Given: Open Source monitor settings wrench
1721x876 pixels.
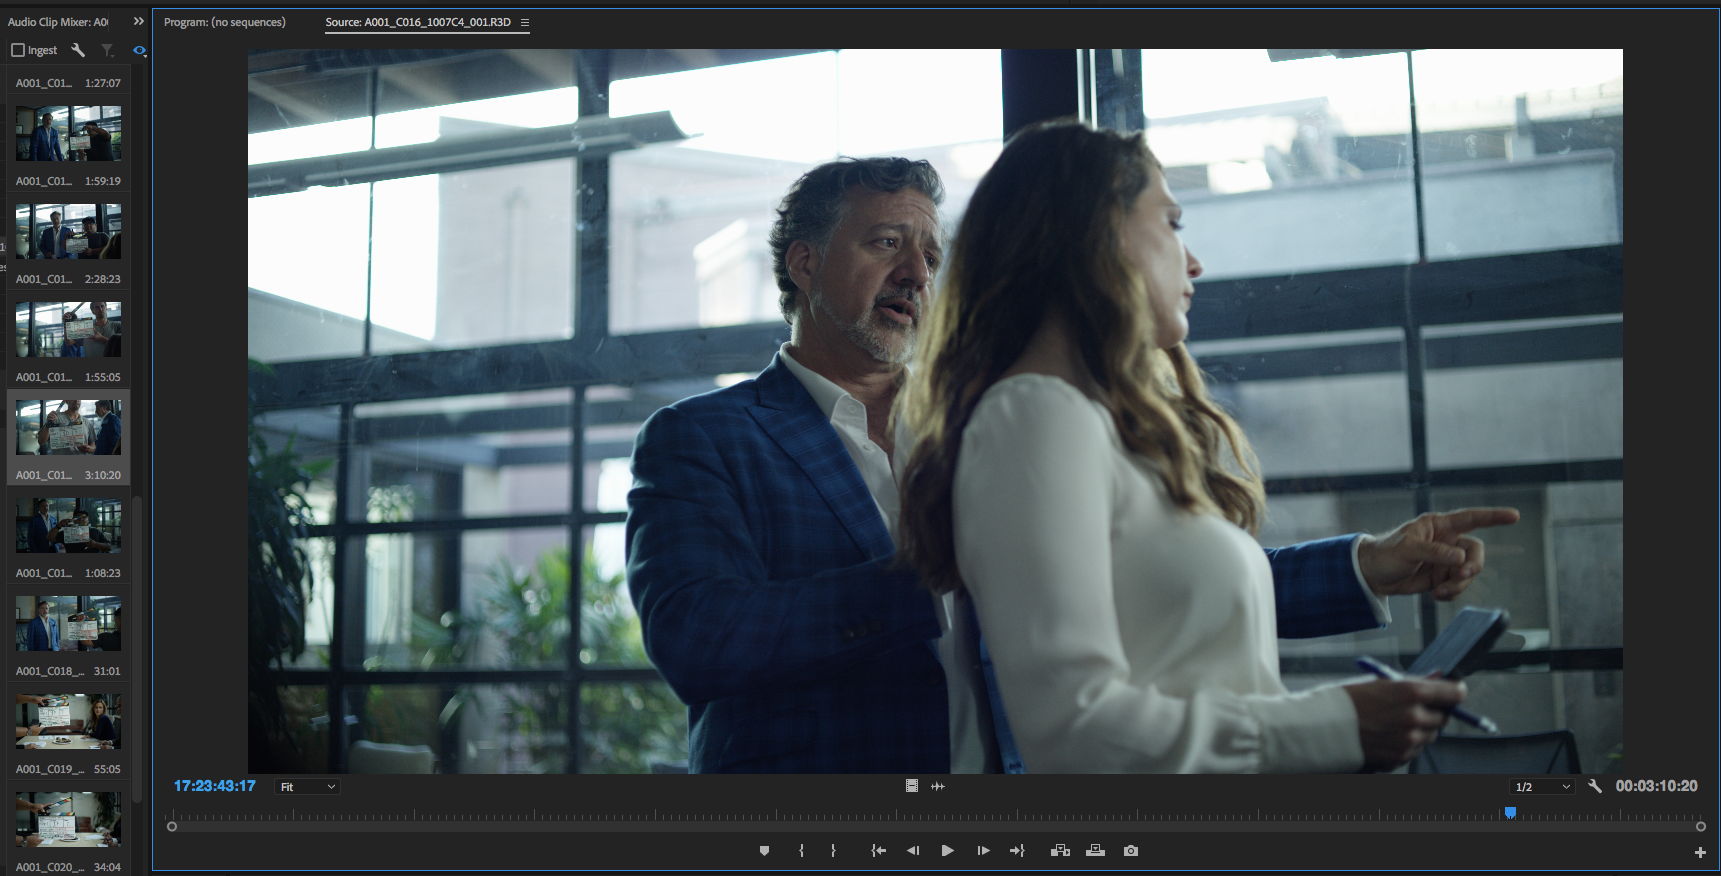Looking at the screenshot, I should click(x=1595, y=786).
